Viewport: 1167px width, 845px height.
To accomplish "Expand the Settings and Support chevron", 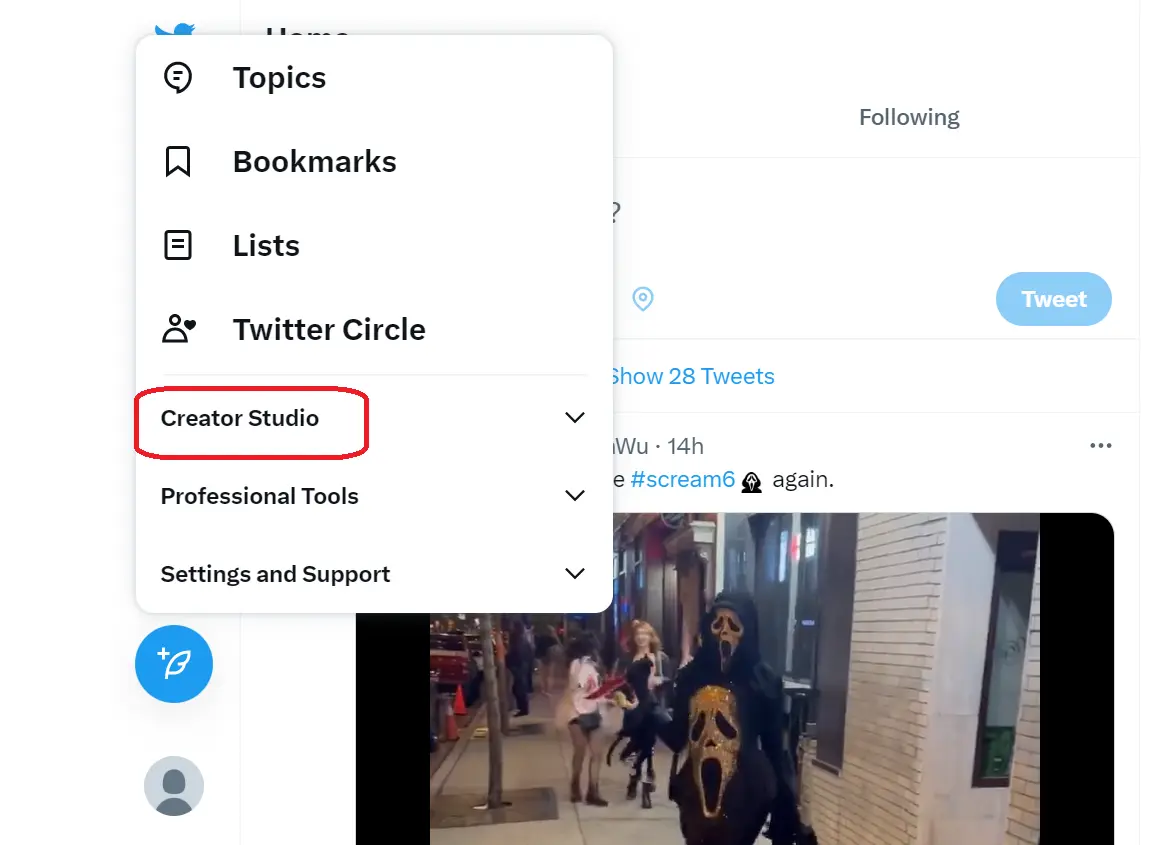I will [x=575, y=574].
